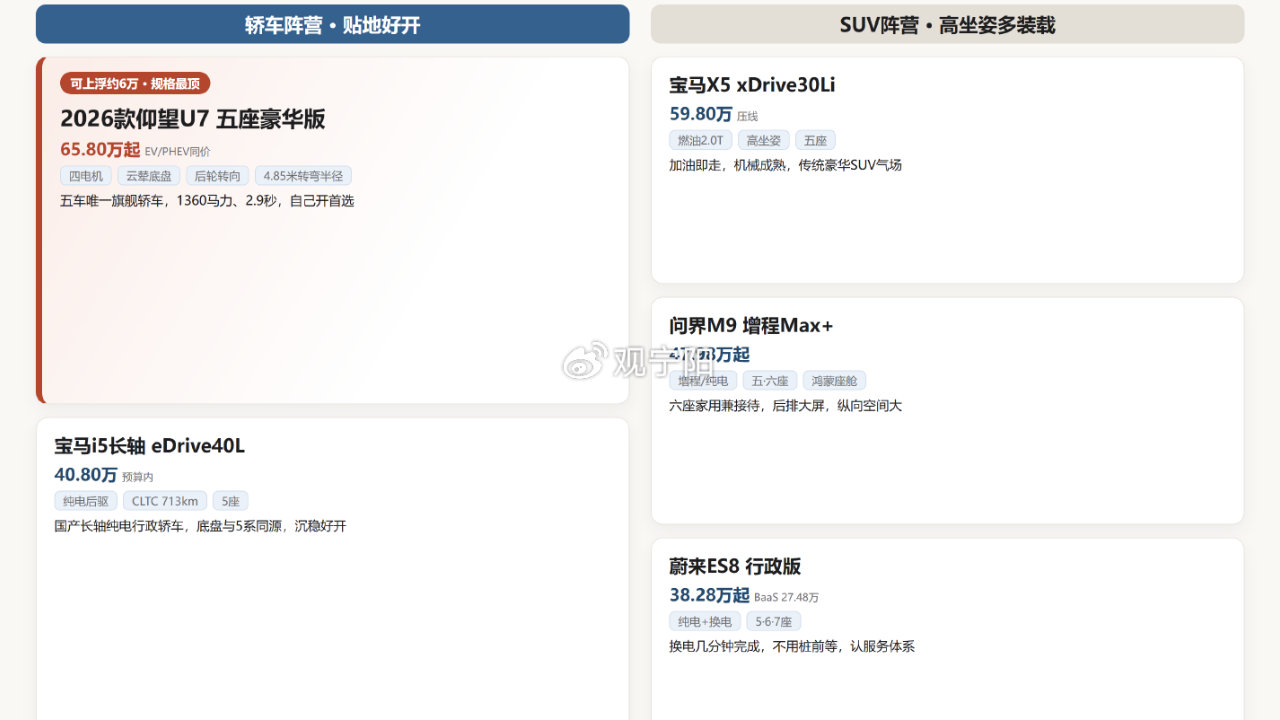Select the 纯电后驱 tag
The image size is (1280, 720).
[x=86, y=501]
